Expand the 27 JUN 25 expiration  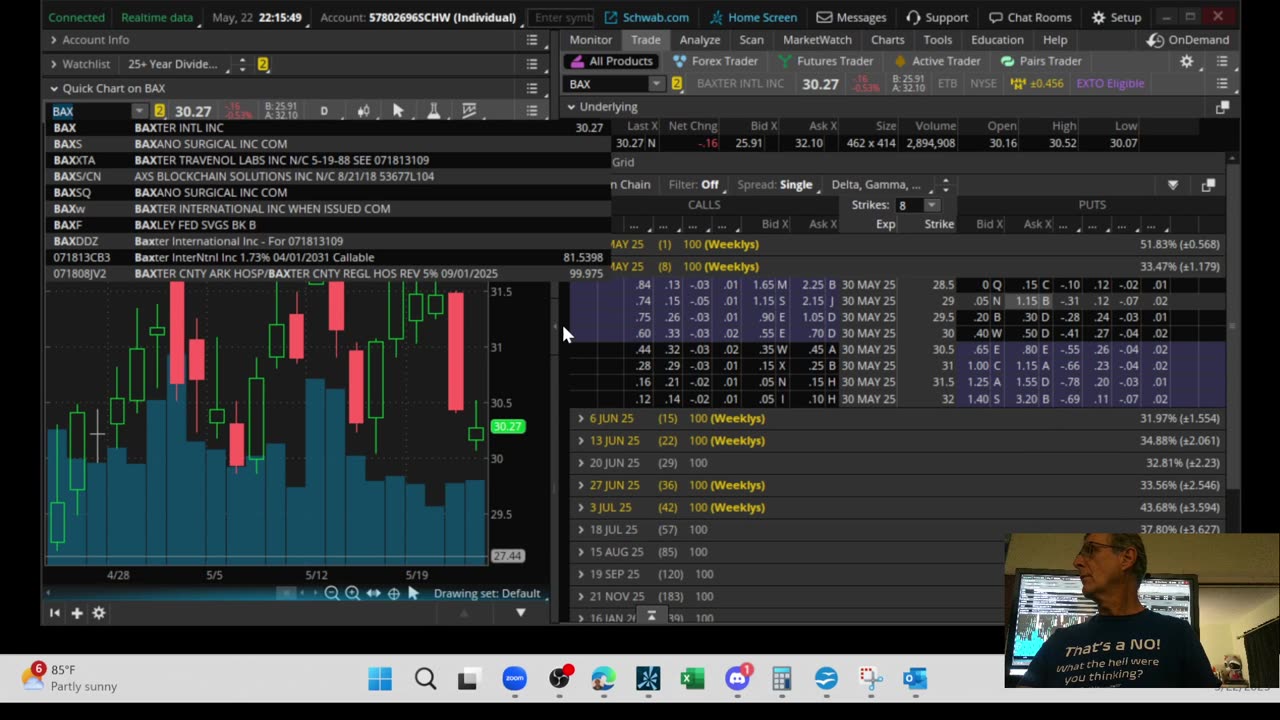pyautogui.click(x=581, y=485)
